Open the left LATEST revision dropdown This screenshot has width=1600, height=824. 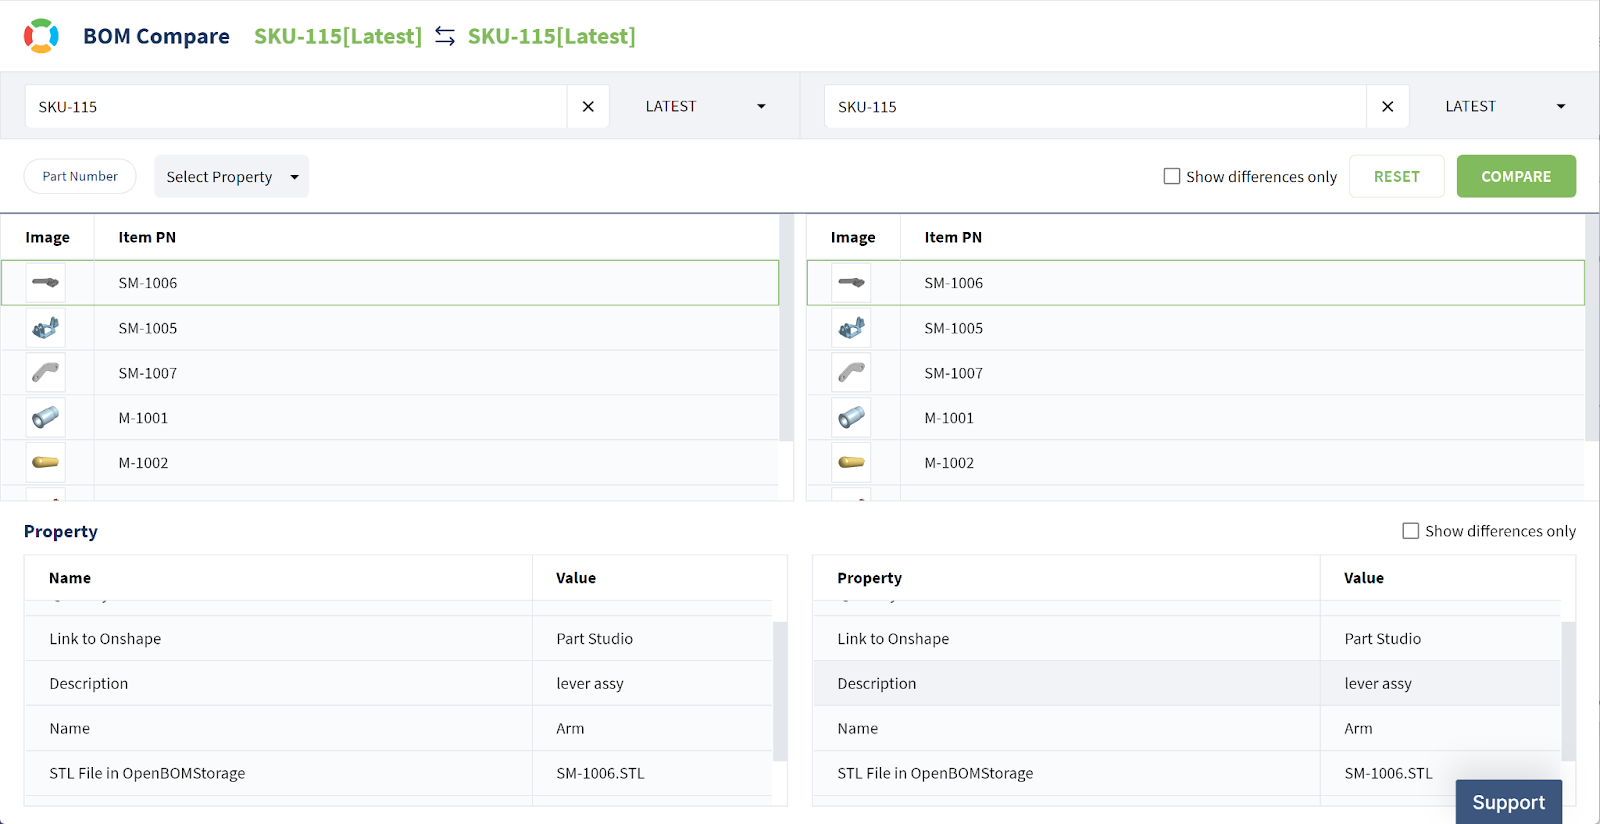click(705, 107)
